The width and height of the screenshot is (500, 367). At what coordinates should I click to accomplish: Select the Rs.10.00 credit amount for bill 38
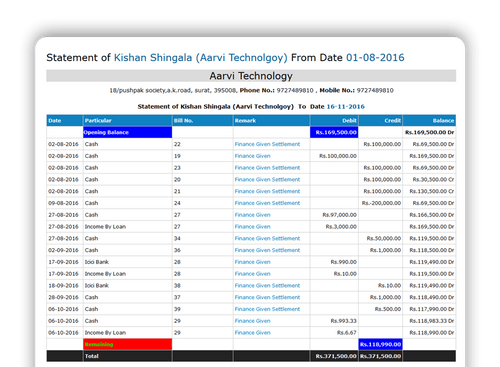click(389, 285)
